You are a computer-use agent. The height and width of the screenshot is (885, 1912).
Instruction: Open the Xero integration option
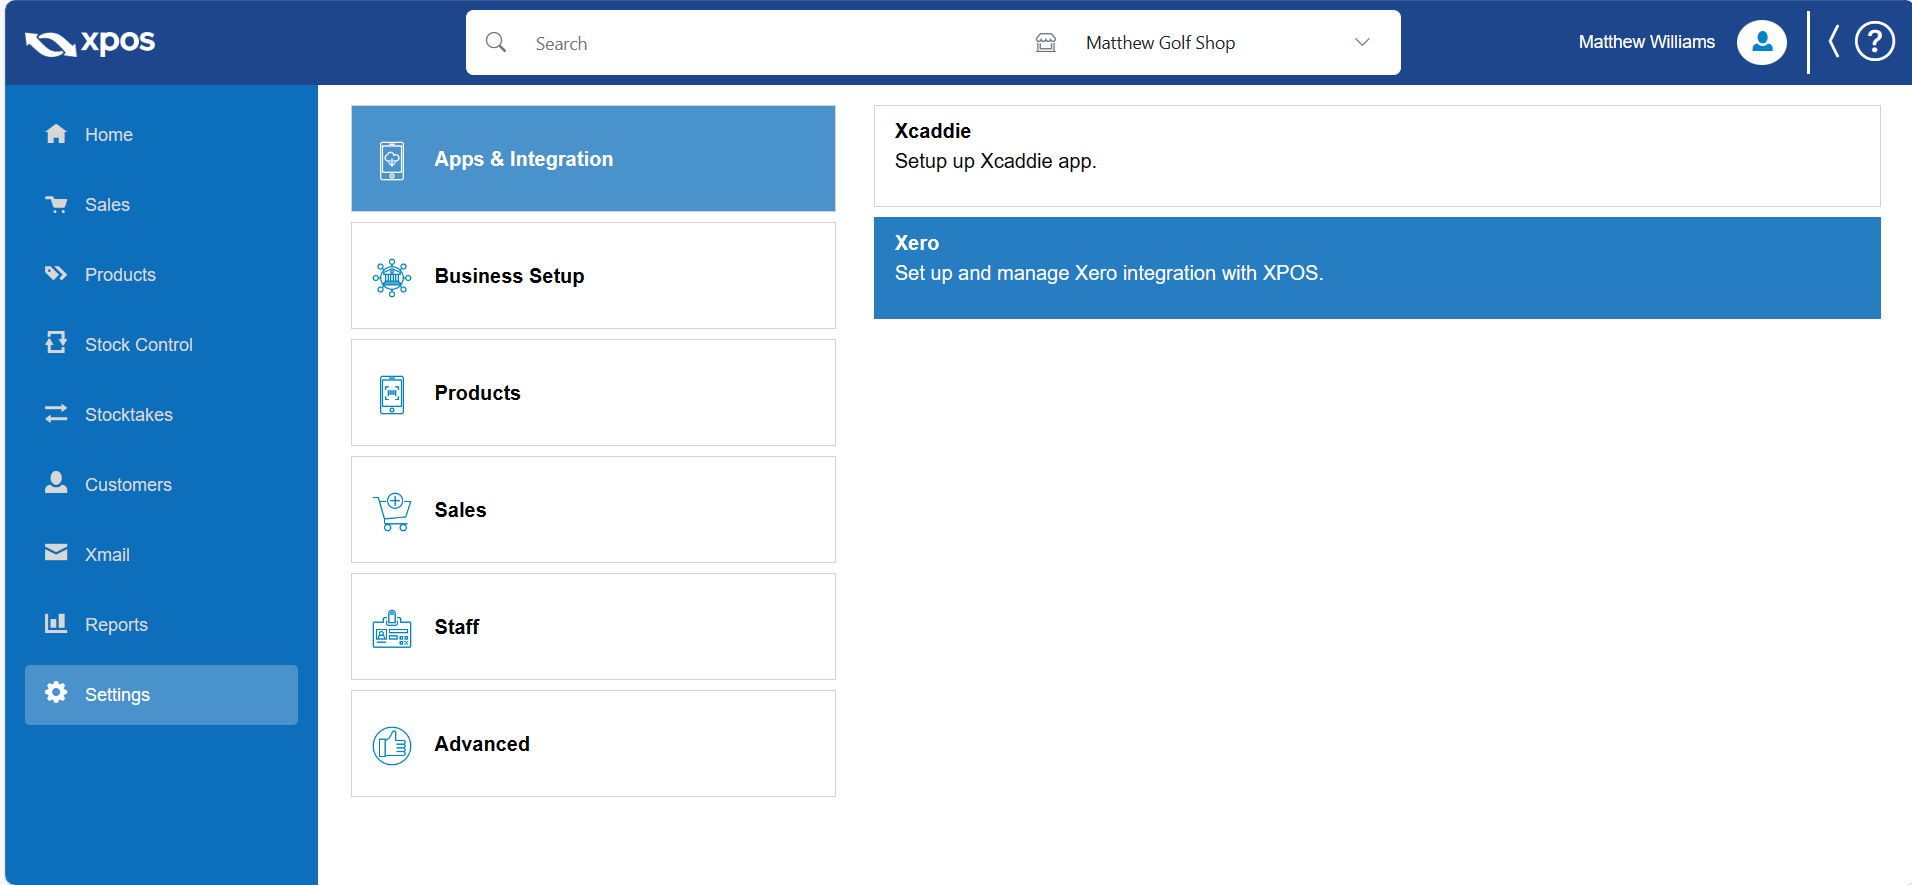1377,268
